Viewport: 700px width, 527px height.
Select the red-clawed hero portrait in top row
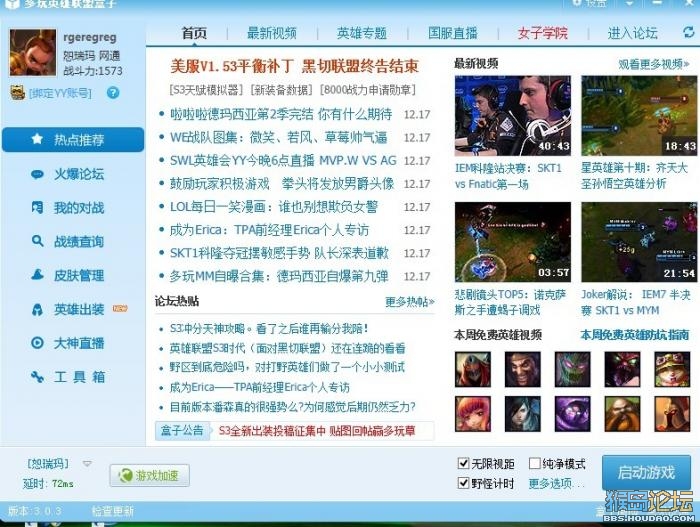point(622,369)
